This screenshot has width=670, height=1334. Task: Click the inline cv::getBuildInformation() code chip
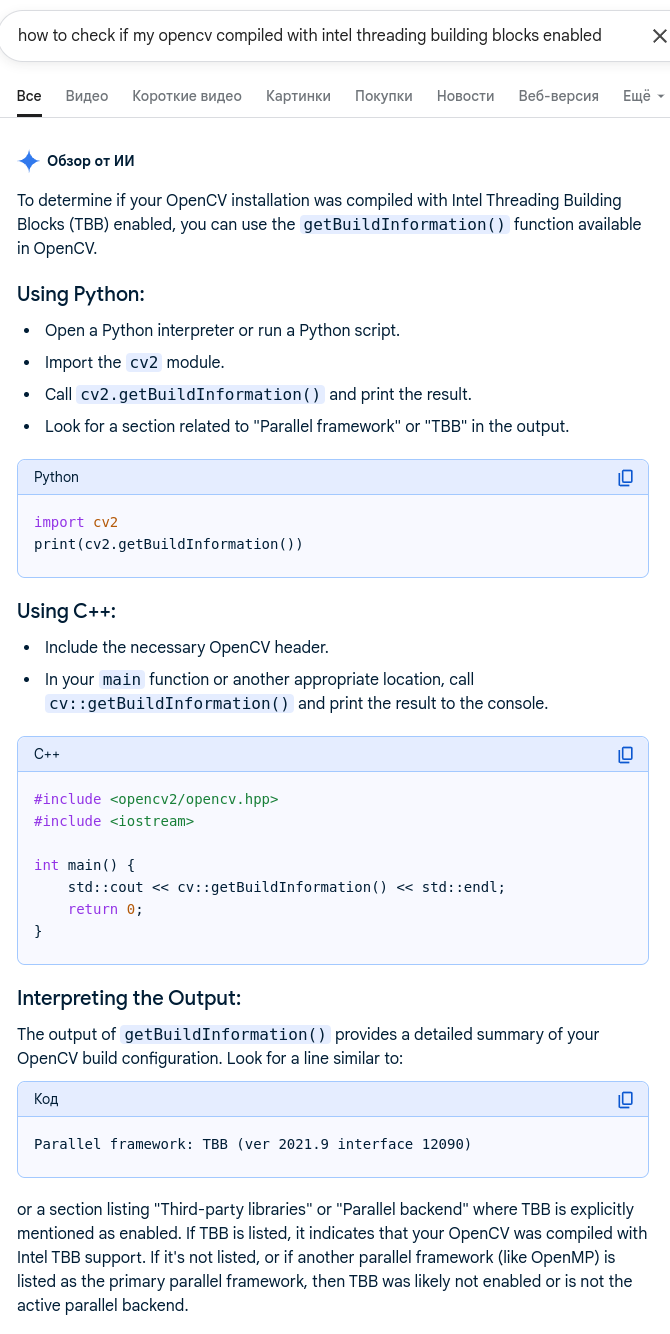[x=169, y=703]
